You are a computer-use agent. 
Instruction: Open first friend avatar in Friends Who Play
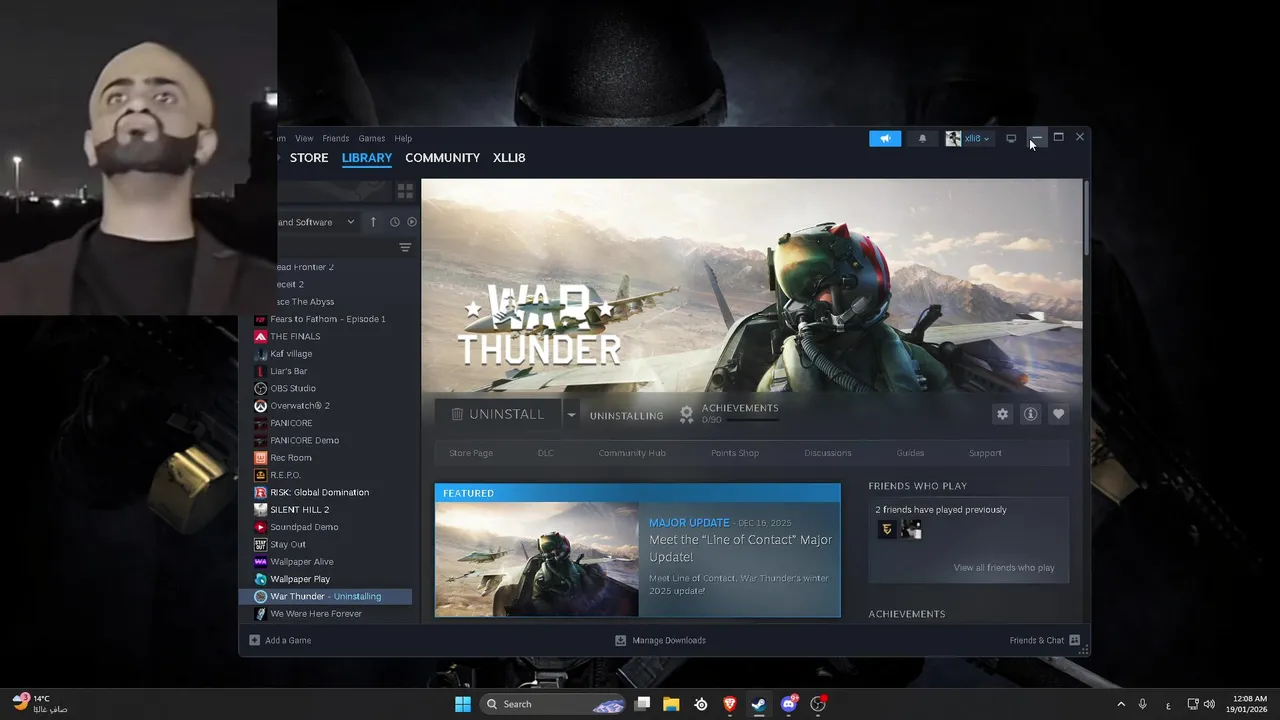[x=887, y=530]
